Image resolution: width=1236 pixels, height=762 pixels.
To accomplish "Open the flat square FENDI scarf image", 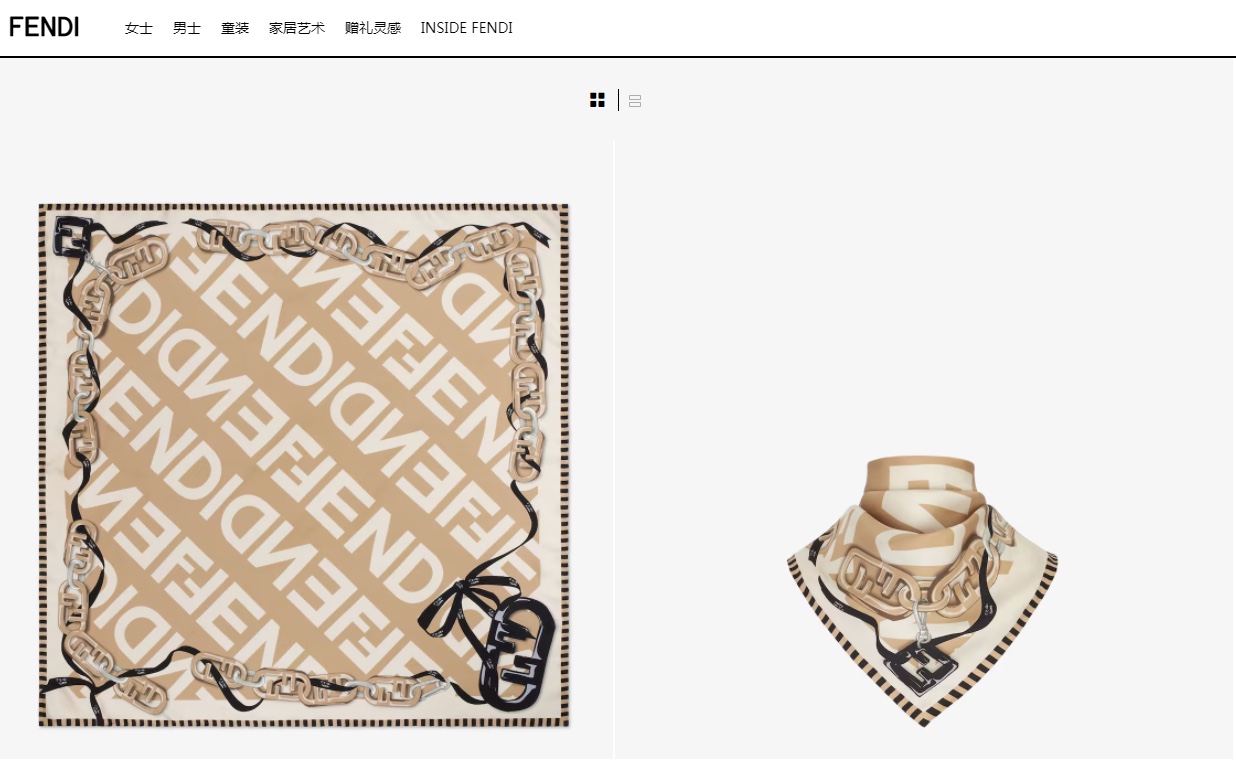I will pos(304,465).
